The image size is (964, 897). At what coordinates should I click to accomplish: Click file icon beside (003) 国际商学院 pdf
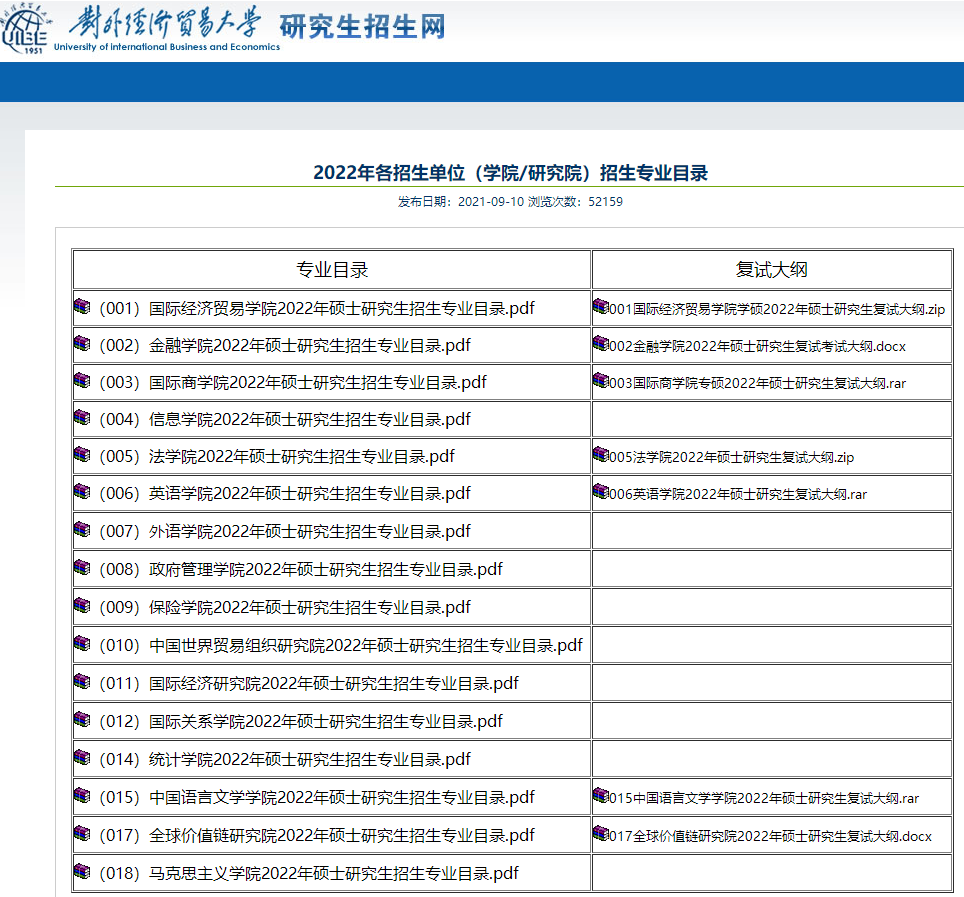tap(82, 381)
